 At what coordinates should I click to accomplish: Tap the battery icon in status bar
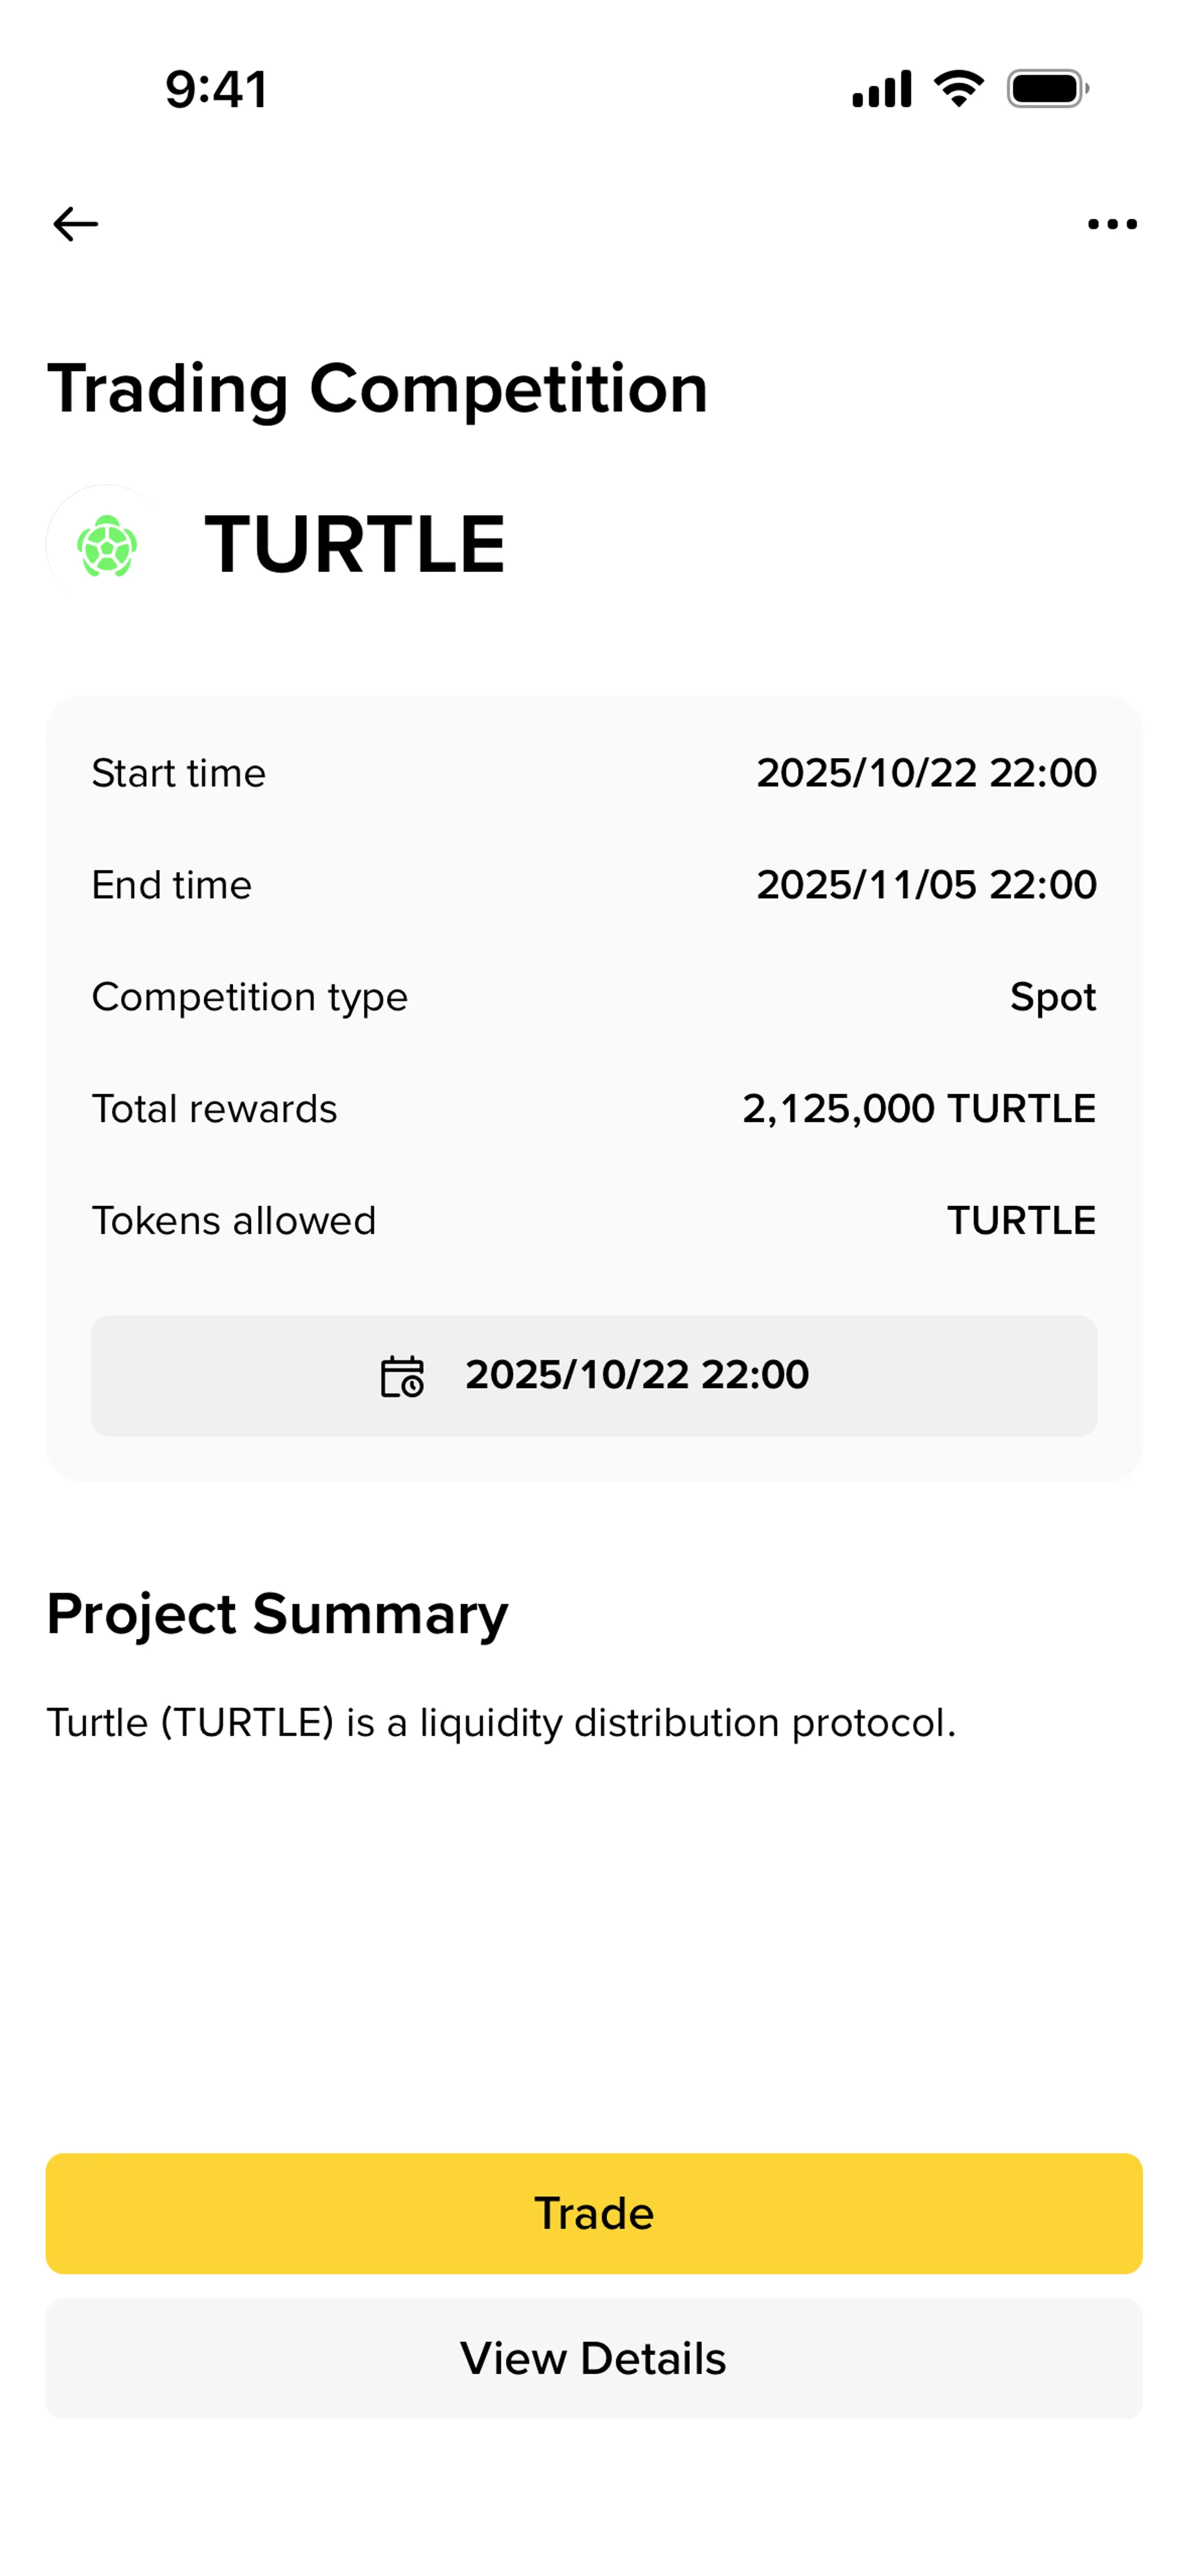pos(1047,89)
